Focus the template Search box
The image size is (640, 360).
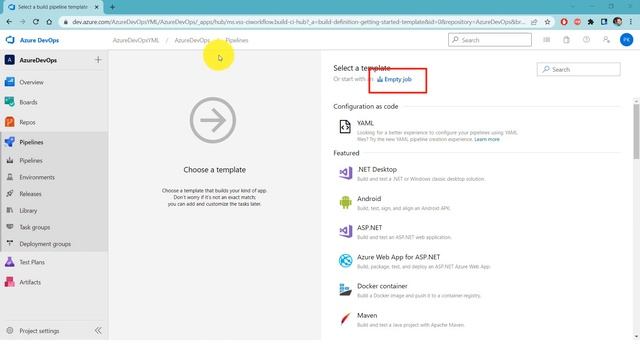[x=578, y=69]
